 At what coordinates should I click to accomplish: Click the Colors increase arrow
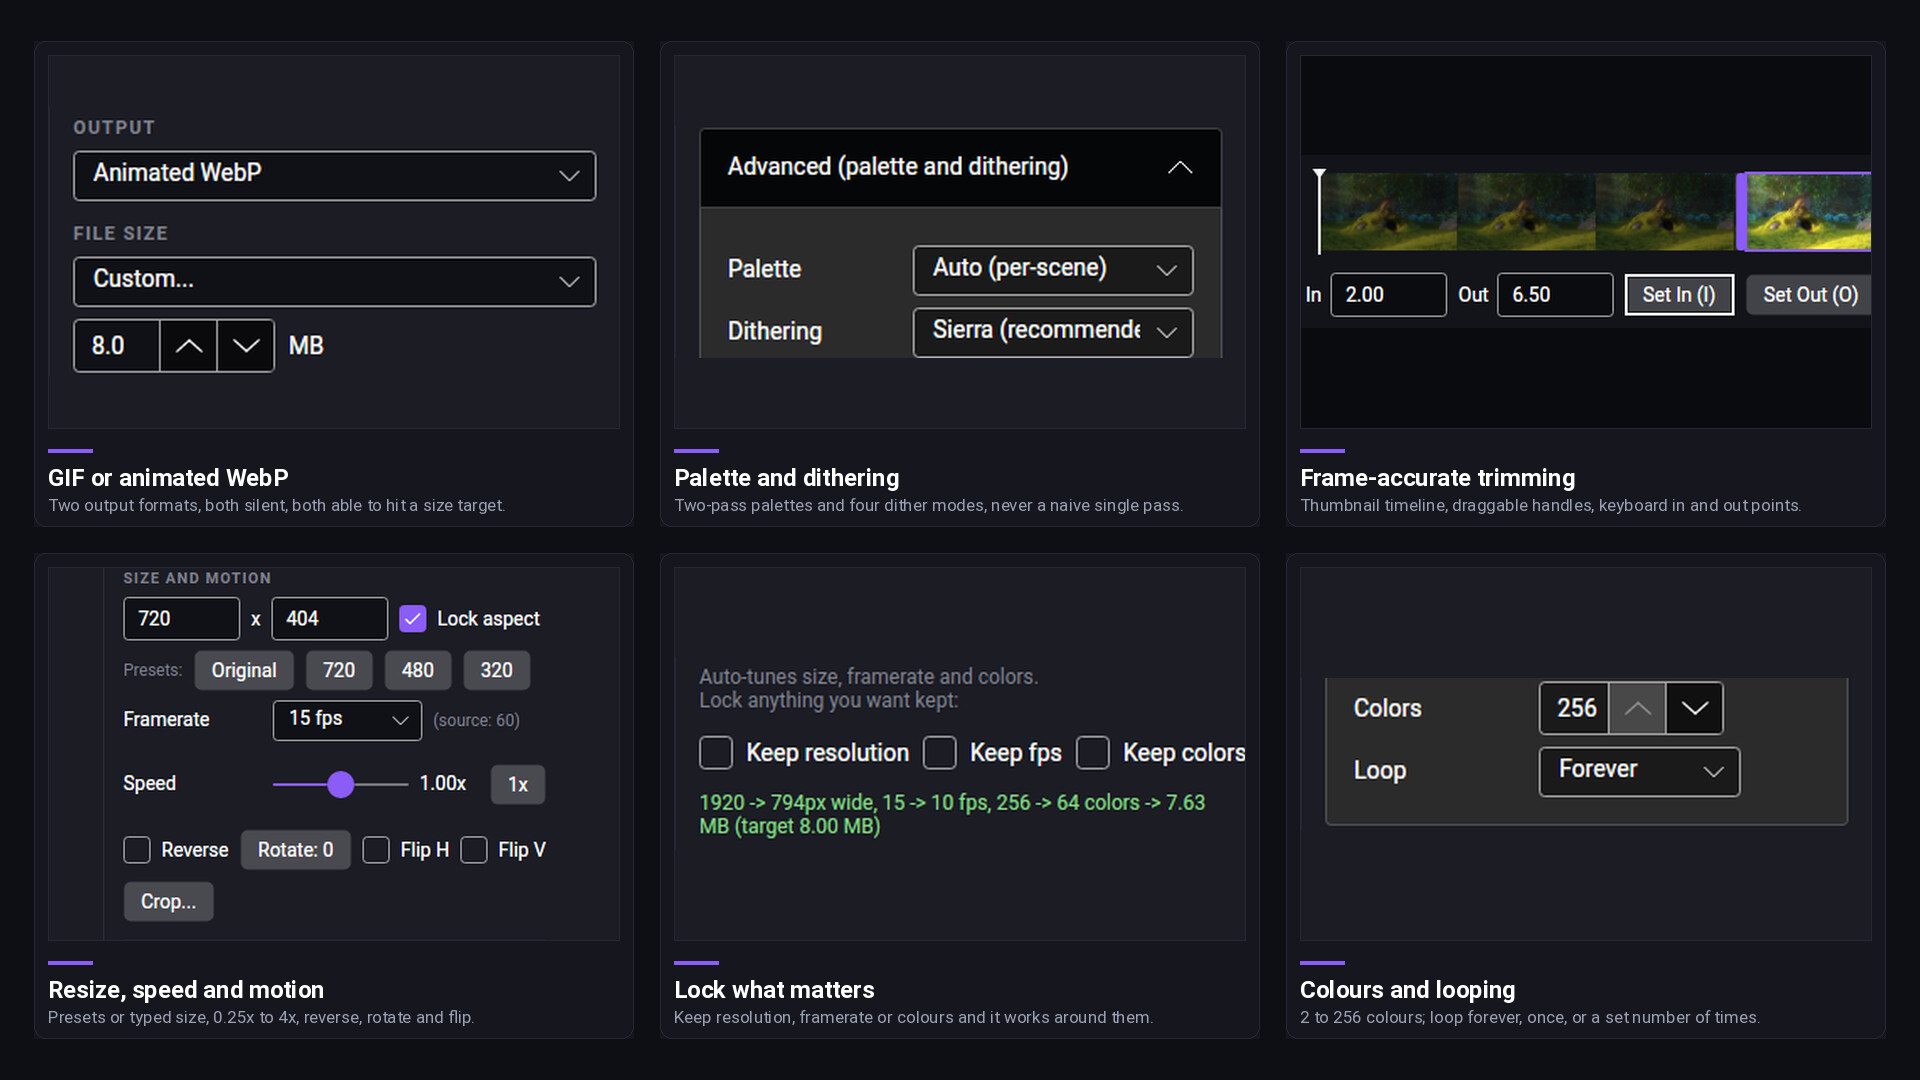[1637, 708]
